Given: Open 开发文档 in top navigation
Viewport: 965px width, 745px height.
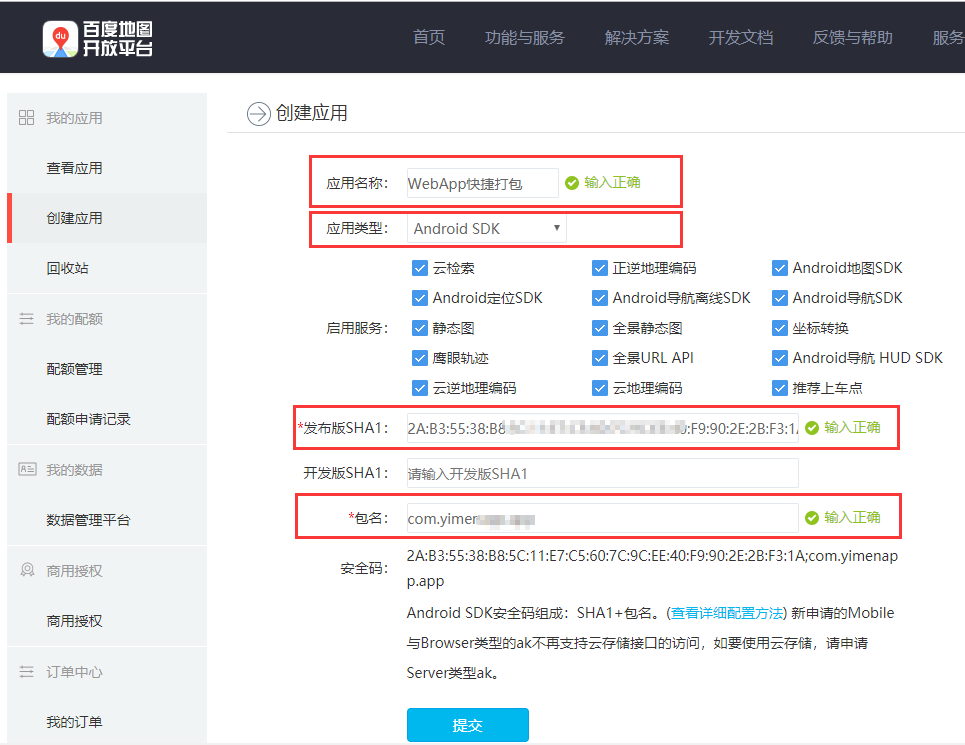Looking at the screenshot, I should pos(741,38).
